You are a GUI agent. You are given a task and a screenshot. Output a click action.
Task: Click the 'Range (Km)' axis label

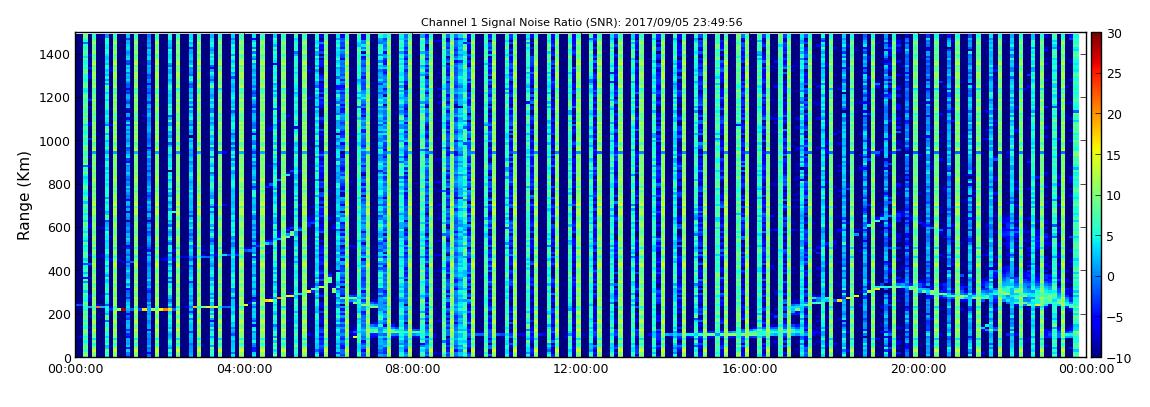click(24, 195)
